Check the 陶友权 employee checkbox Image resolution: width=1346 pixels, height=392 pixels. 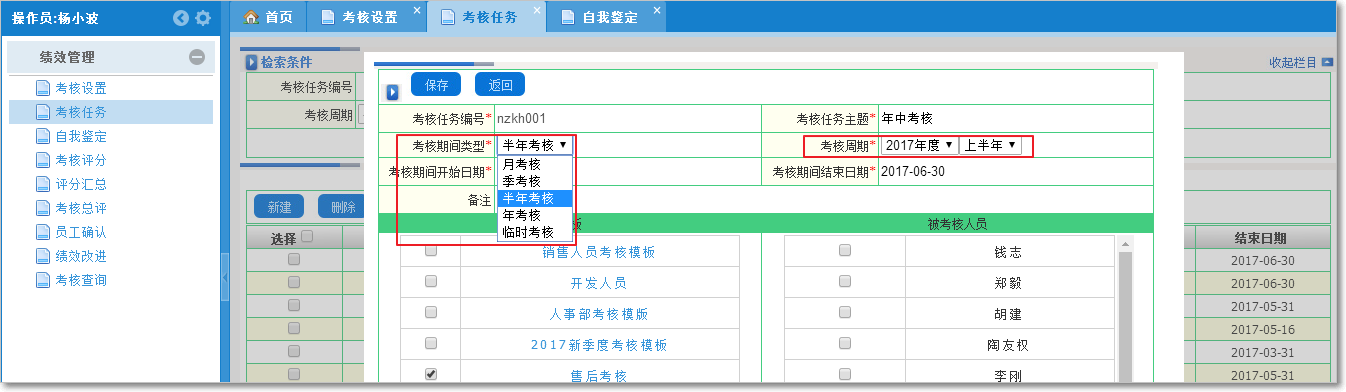[x=845, y=344]
